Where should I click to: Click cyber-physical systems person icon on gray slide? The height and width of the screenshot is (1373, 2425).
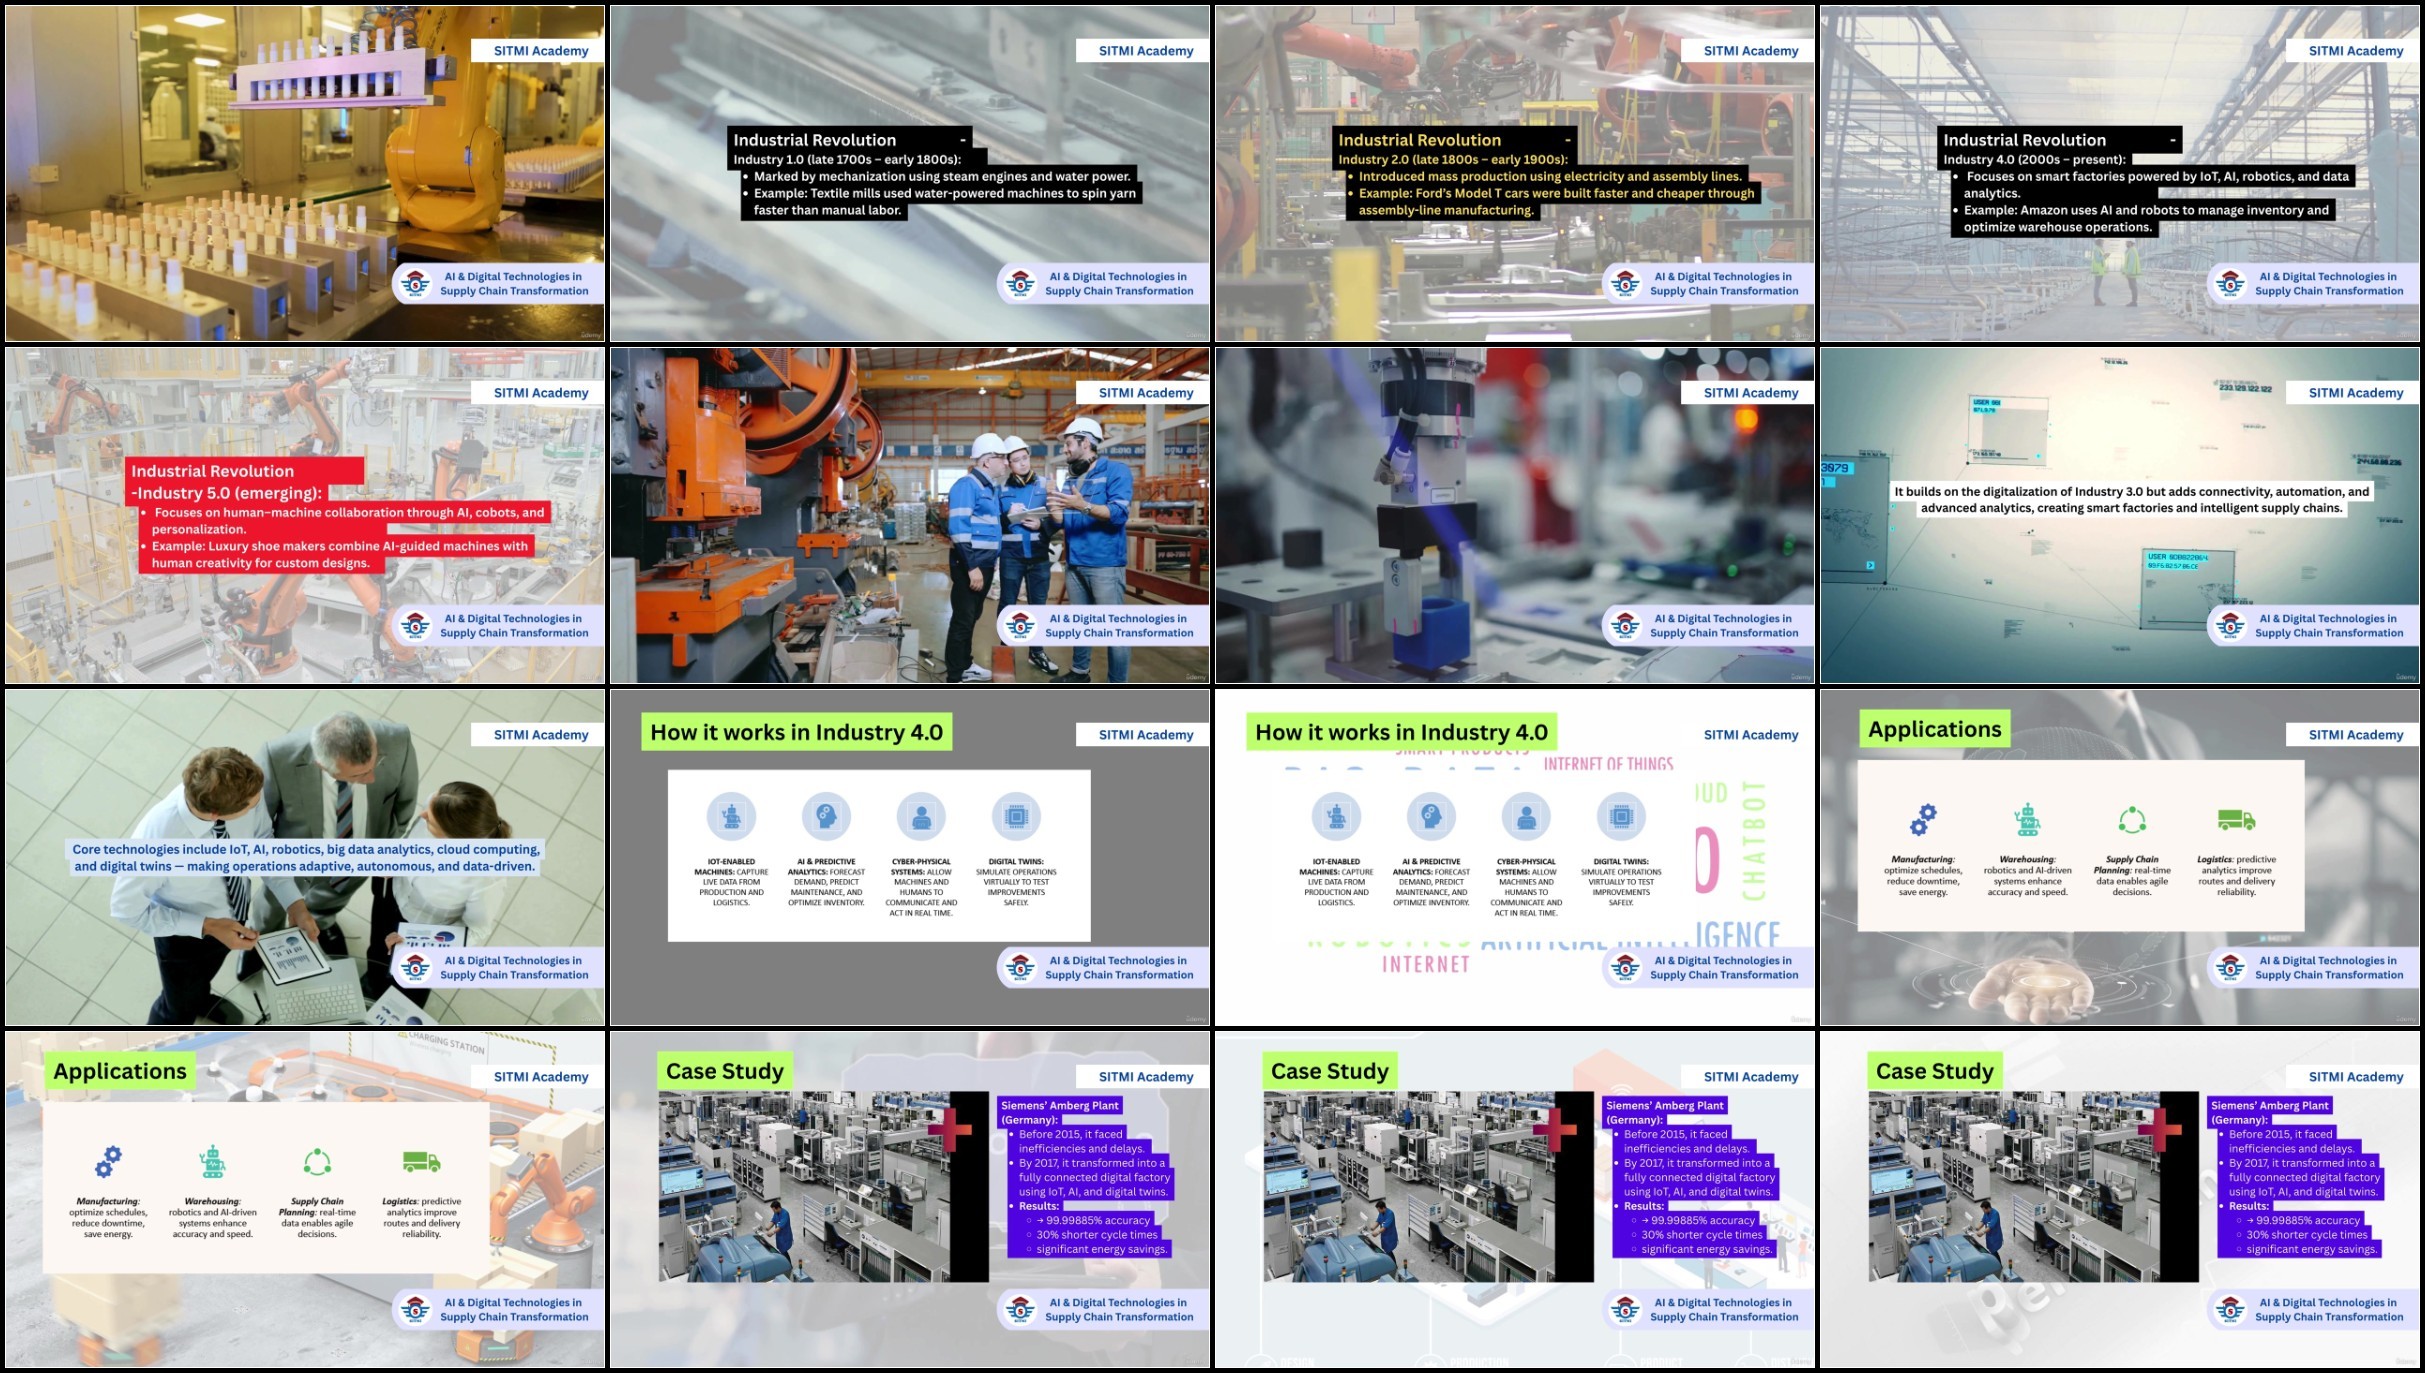[921, 817]
